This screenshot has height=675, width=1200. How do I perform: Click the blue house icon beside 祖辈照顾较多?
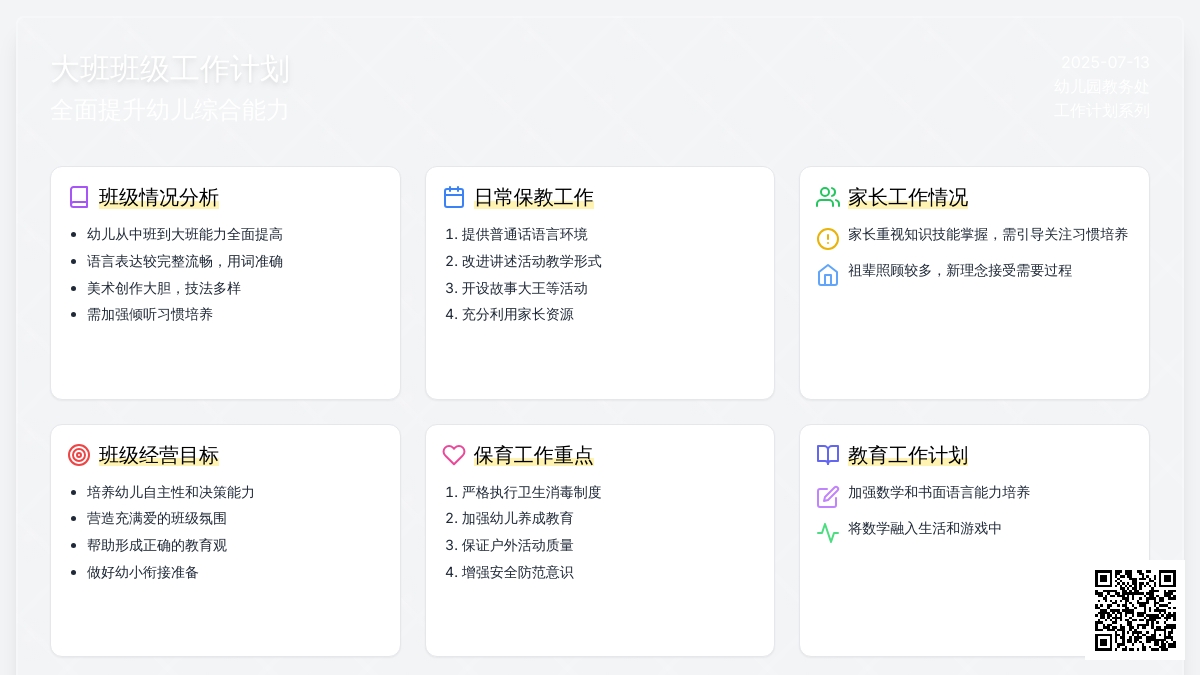point(828,275)
